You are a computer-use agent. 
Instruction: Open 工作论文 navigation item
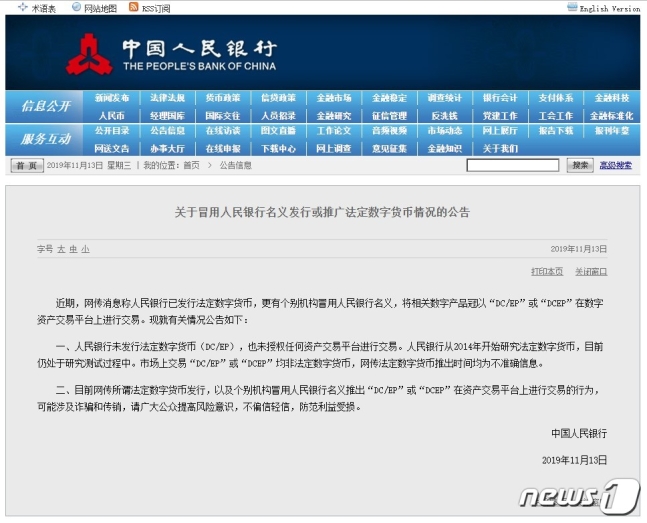[x=334, y=131]
